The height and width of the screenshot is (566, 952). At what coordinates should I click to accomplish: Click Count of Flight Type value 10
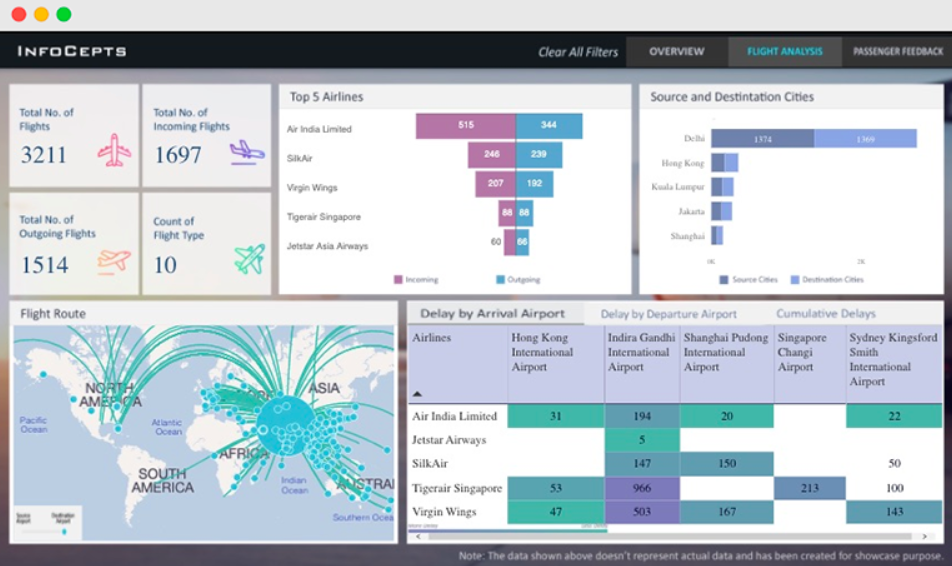165,265
